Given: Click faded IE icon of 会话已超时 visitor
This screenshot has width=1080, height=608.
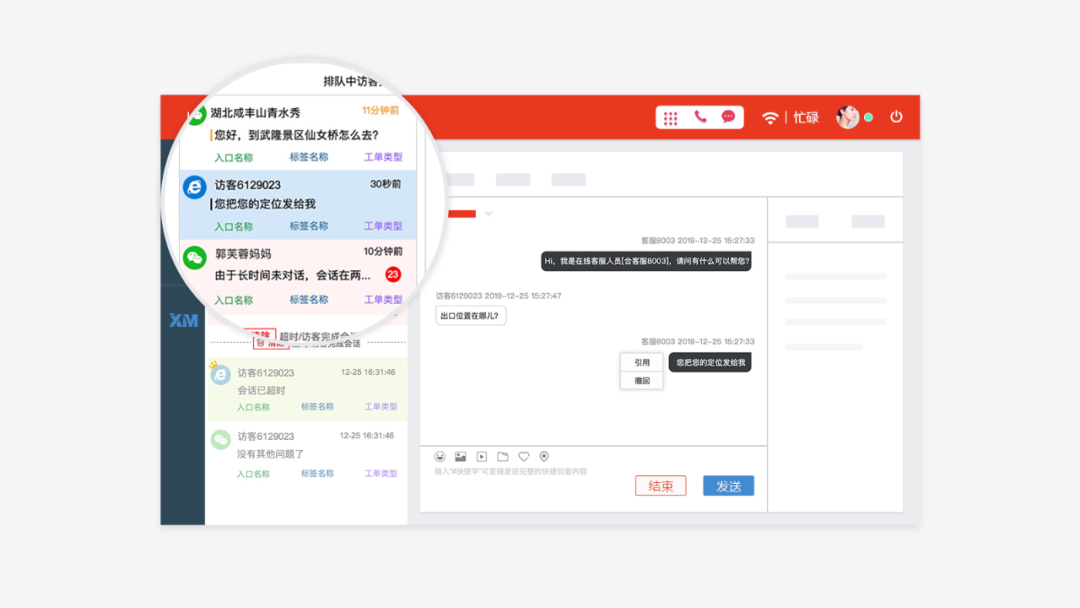Looking at the screenshot, I should [x=220, y=375].
